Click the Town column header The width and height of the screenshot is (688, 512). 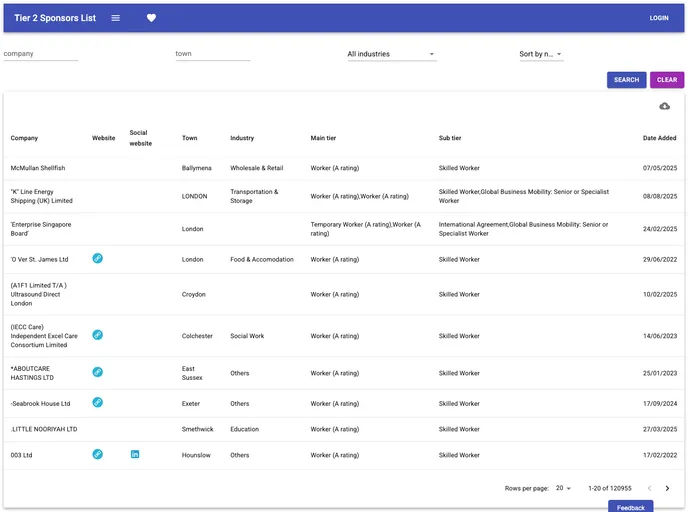tap(190, 138)
